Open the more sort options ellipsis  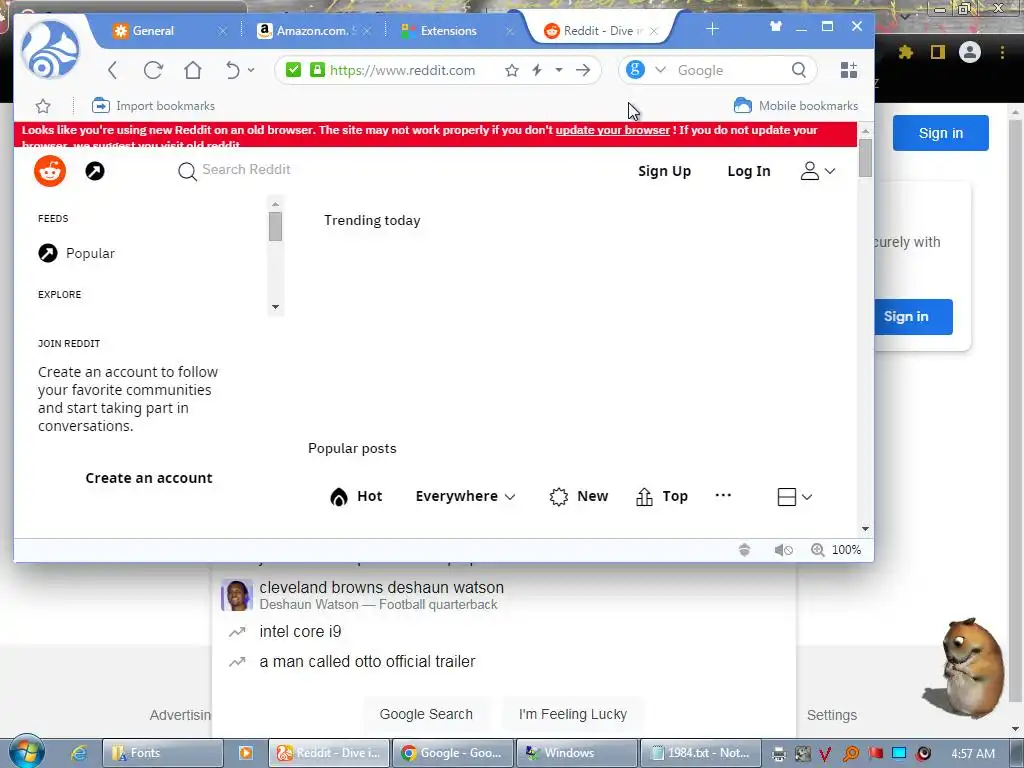[x=723, y=495]
